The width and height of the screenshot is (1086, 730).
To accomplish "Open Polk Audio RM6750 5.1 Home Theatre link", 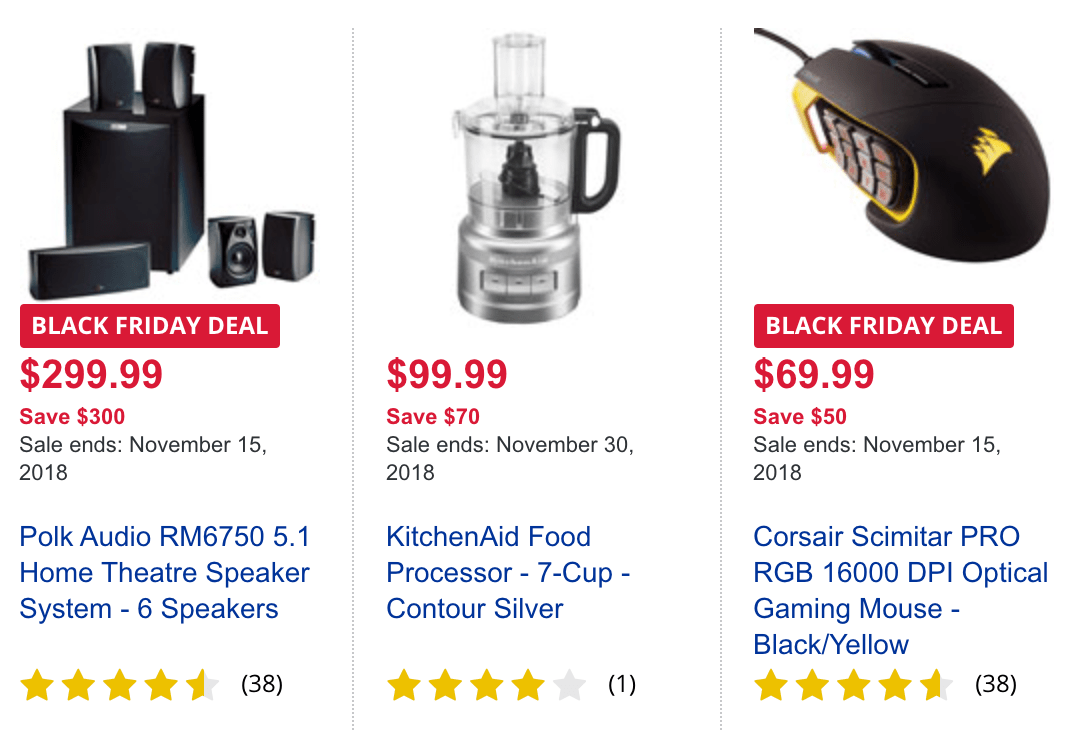I will 165,573.
